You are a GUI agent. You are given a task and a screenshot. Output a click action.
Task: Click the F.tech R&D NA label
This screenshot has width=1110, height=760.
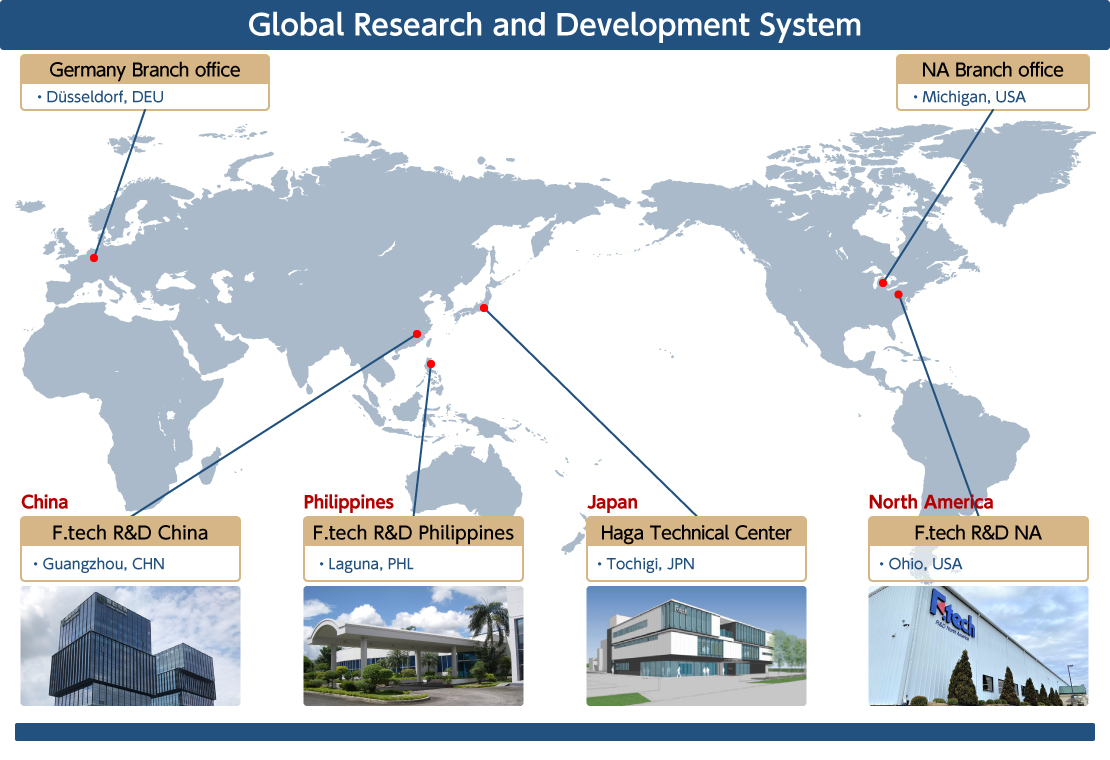click(x=978, y=532)
